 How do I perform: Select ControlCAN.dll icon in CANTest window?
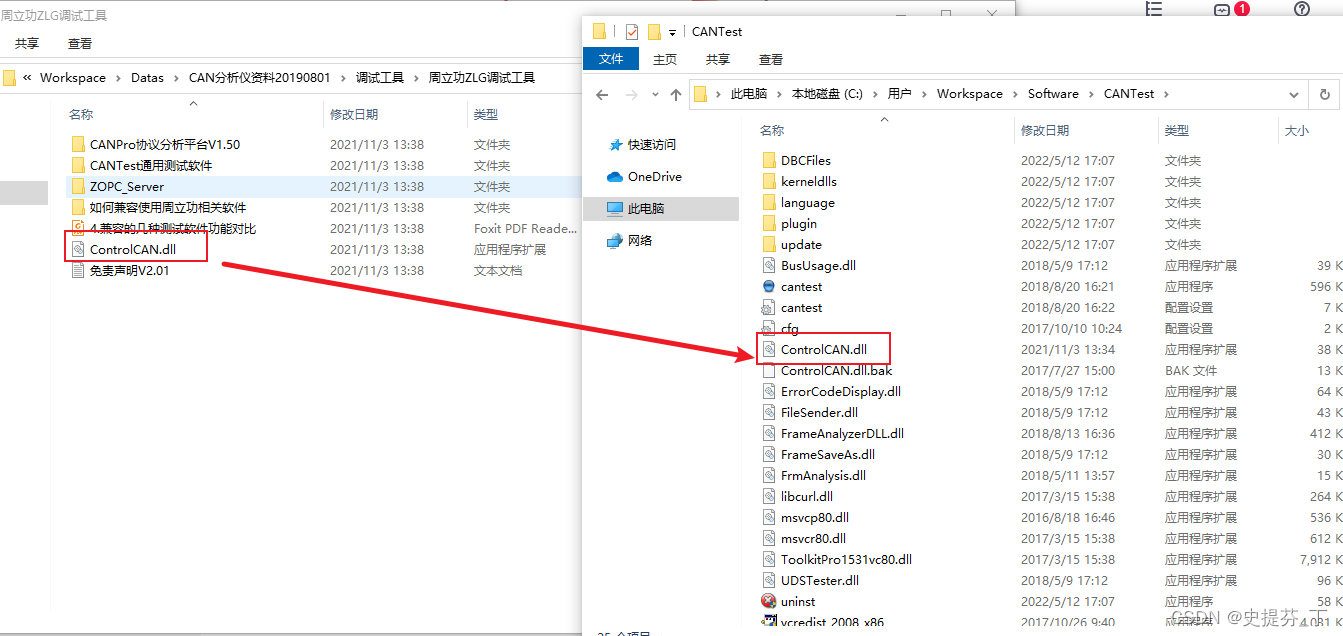tap(768, 349)
